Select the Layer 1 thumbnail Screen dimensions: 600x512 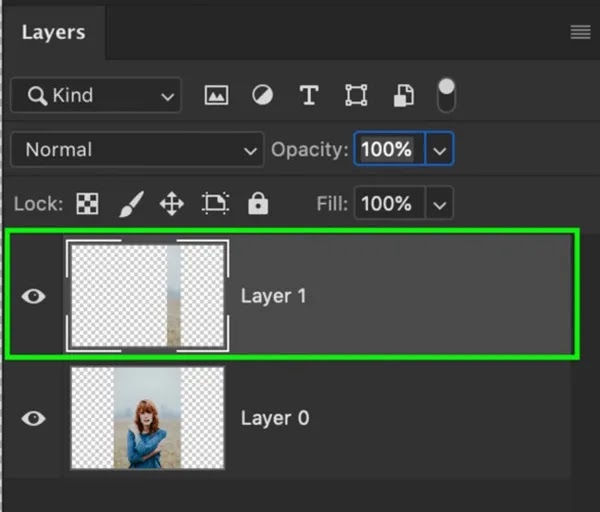click(148, 296)
